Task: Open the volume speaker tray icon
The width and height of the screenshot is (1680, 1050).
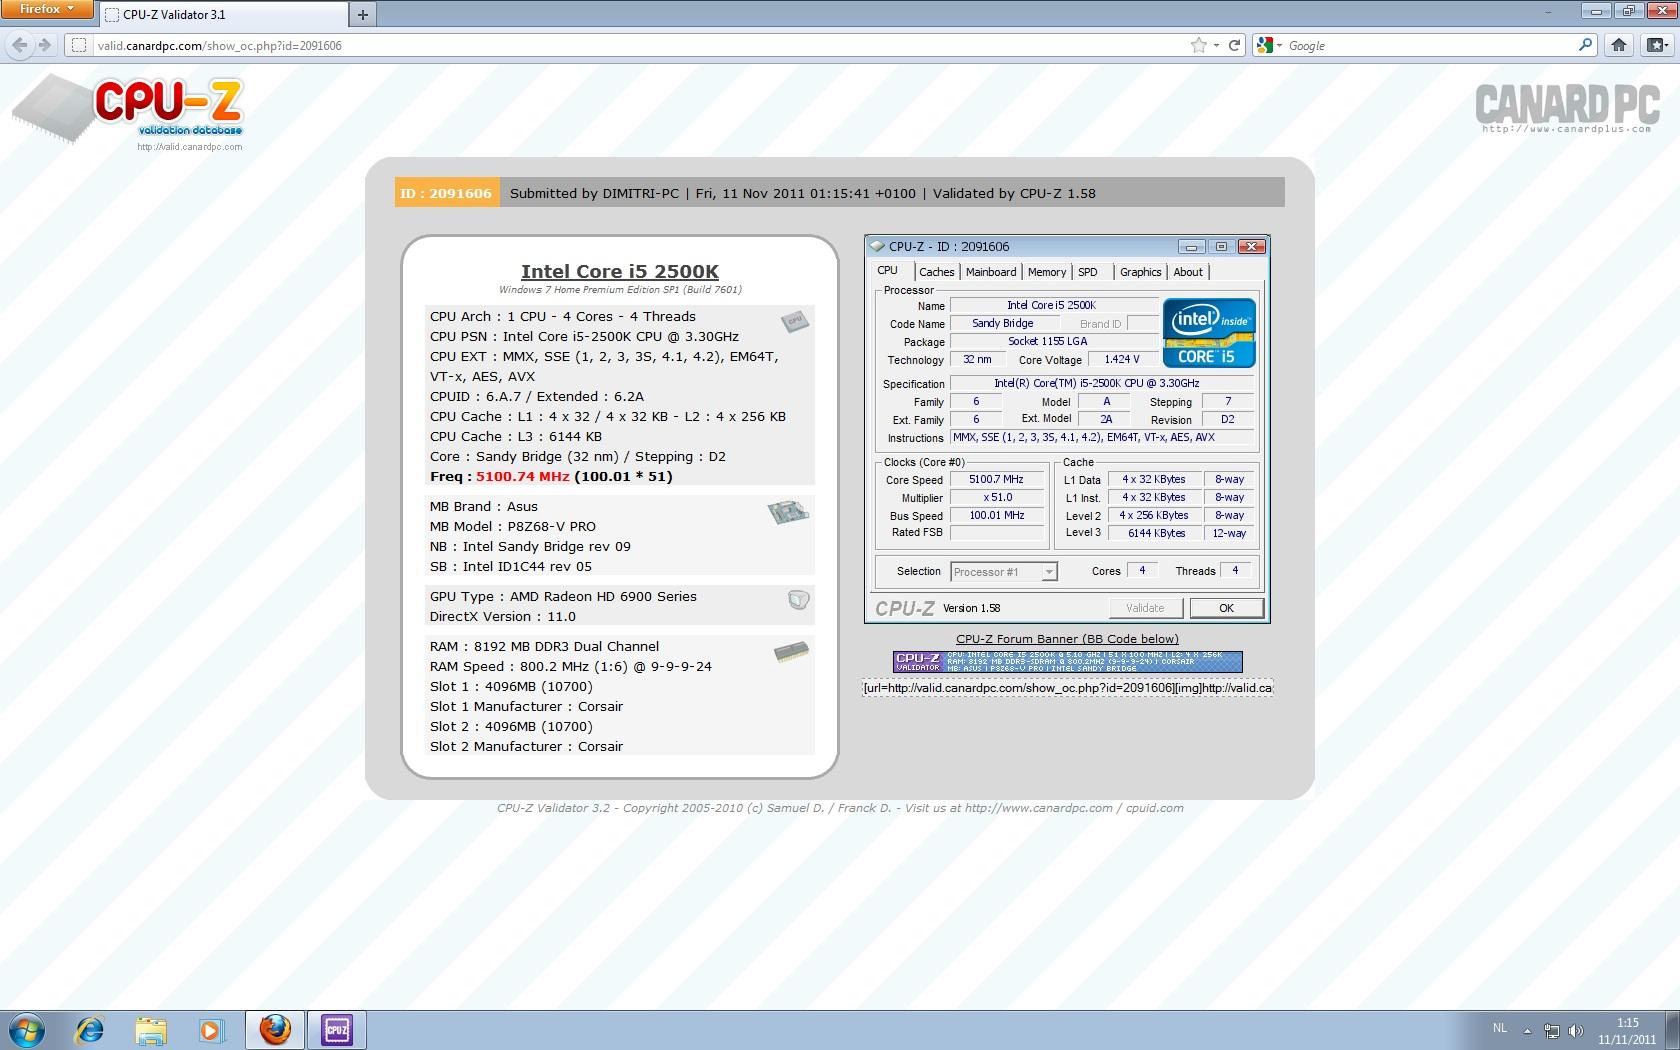Action: pos(1576,1030)
